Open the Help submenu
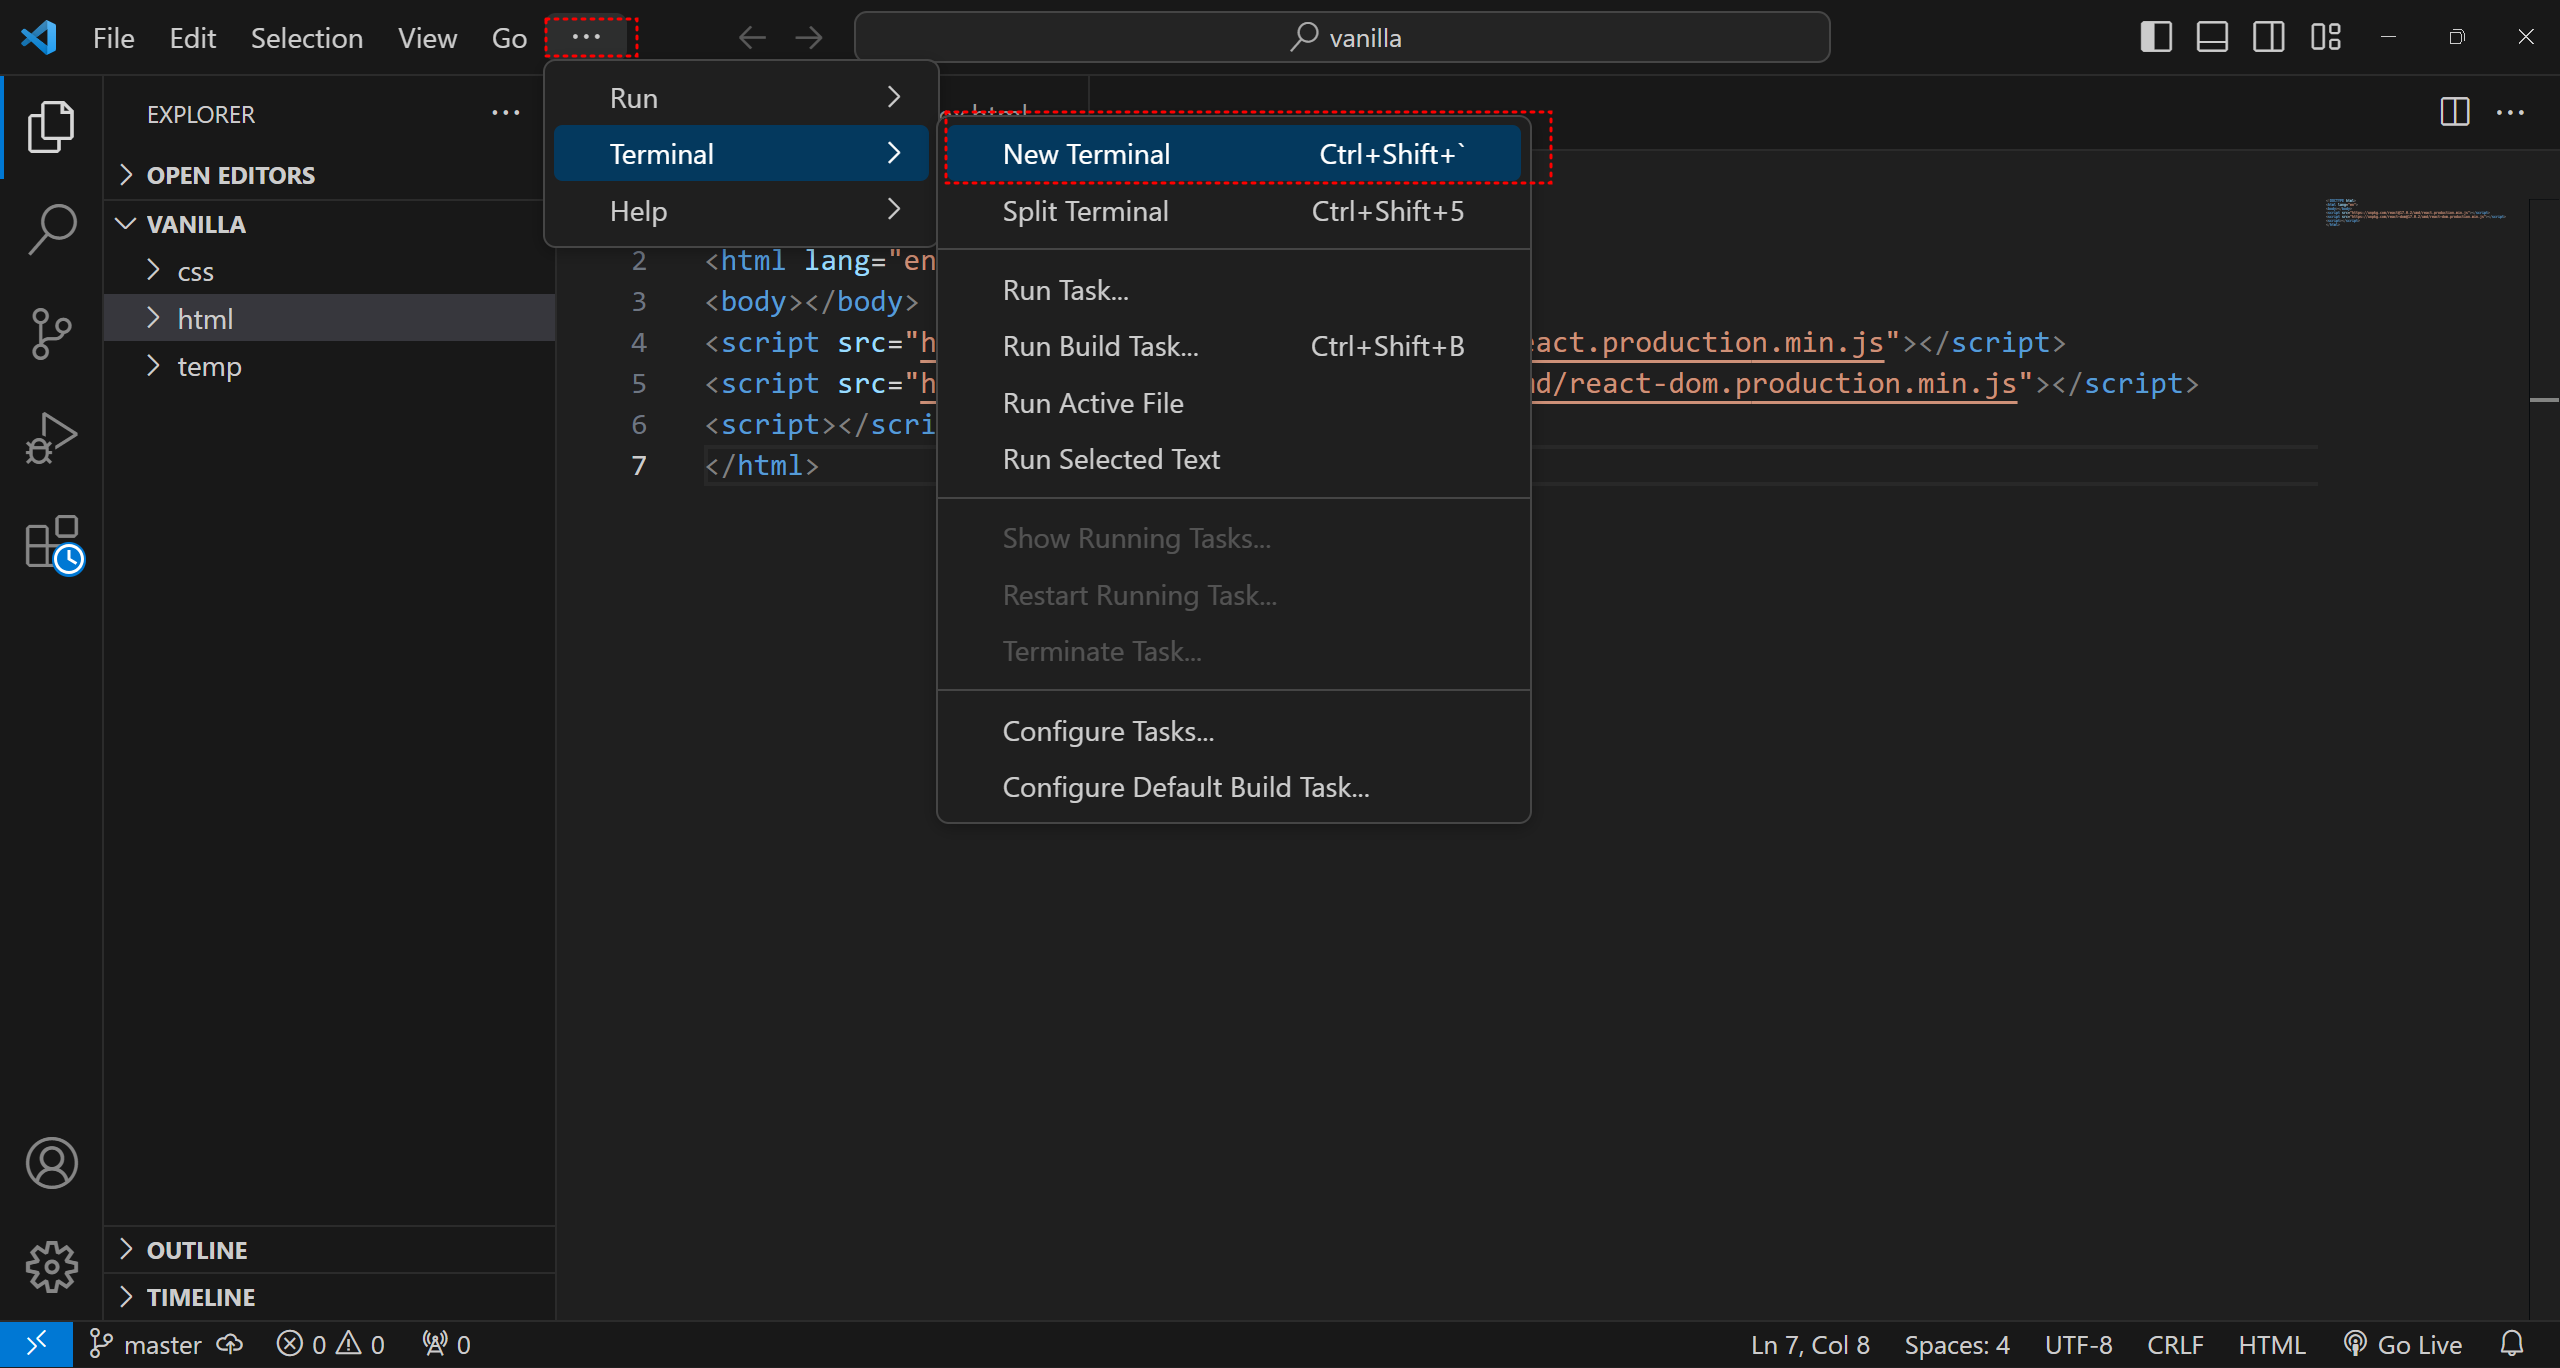The image size is (2560, 1368). 741,211
